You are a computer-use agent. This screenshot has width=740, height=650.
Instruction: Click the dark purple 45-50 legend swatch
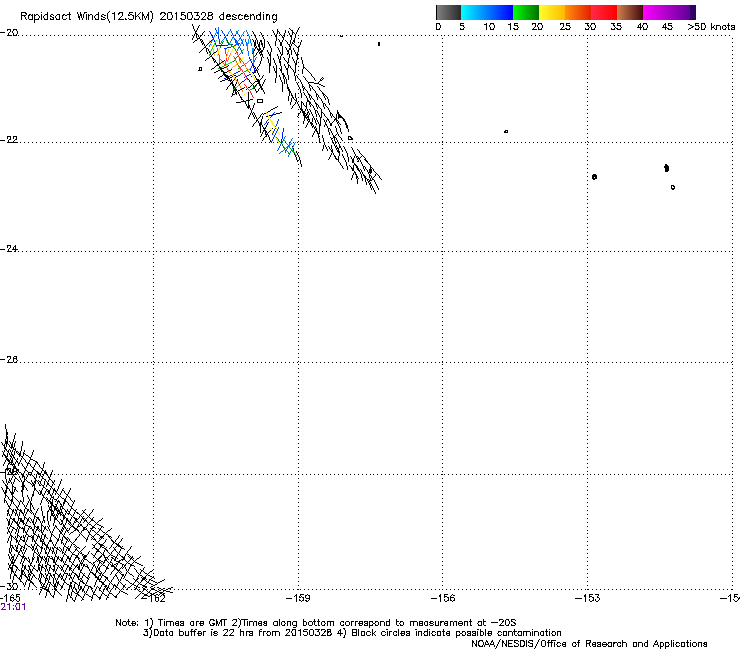click(682, 12)
